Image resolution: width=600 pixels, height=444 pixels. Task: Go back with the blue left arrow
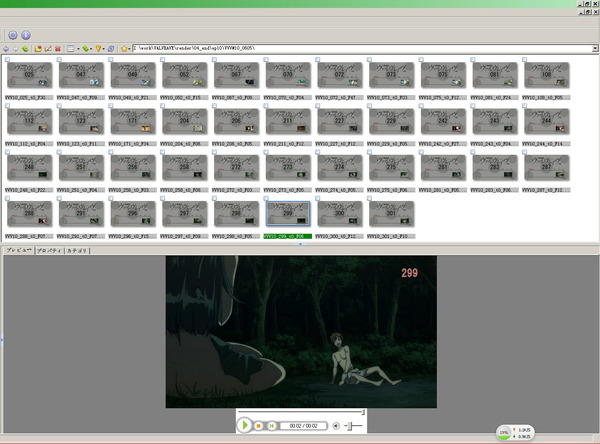tap(6, 49)
